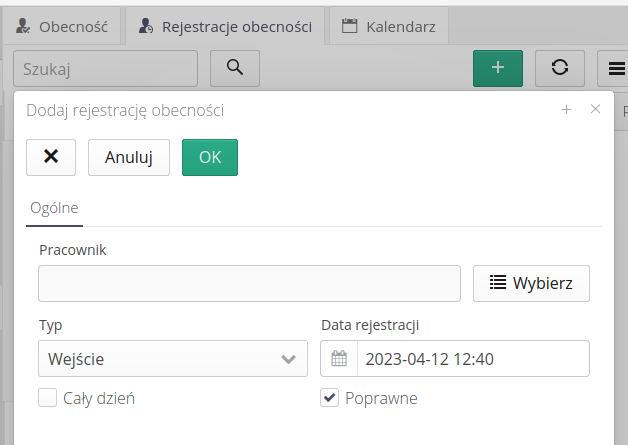
Task: Click the Pracownik text field
Action: (249, 283)
